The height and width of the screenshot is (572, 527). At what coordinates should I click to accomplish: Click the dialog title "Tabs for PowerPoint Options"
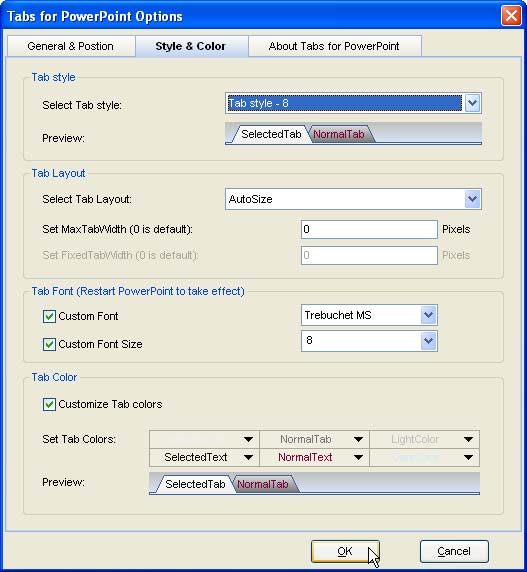[x=95, y=16]
